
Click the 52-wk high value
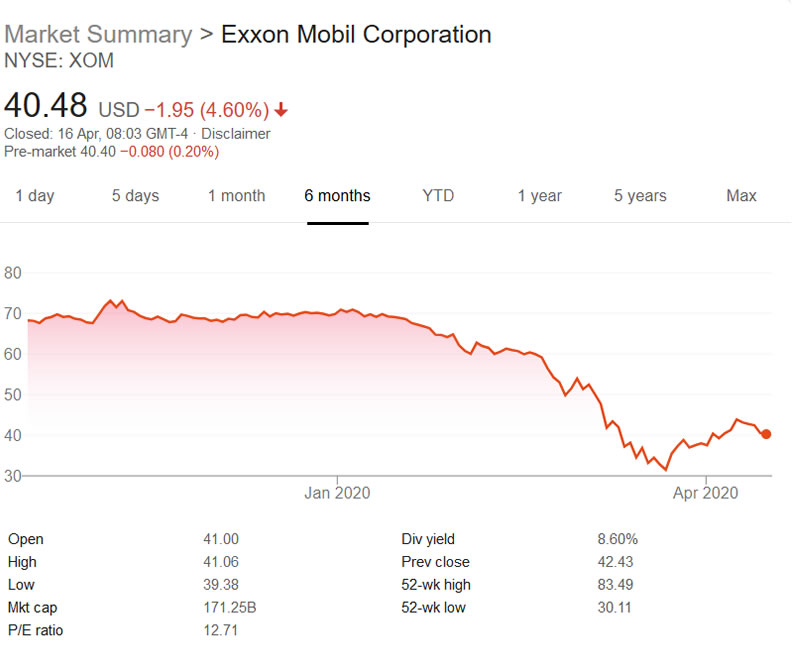[x=615, y=585]
